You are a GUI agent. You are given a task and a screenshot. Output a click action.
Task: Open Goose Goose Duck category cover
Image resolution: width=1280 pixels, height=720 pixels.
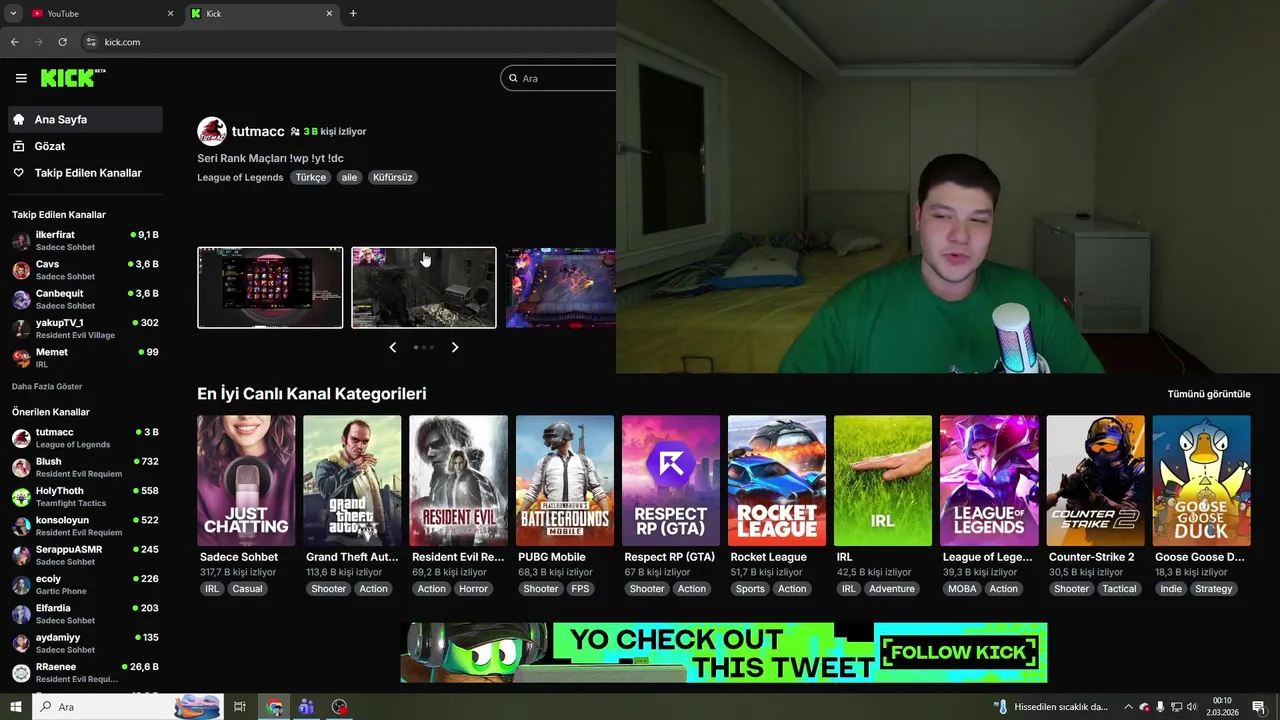click(x=1202, y=480)
